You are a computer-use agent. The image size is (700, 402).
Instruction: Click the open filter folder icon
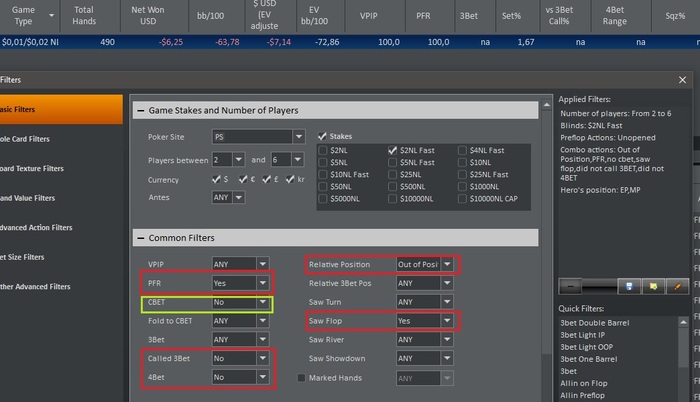(655, 287)
